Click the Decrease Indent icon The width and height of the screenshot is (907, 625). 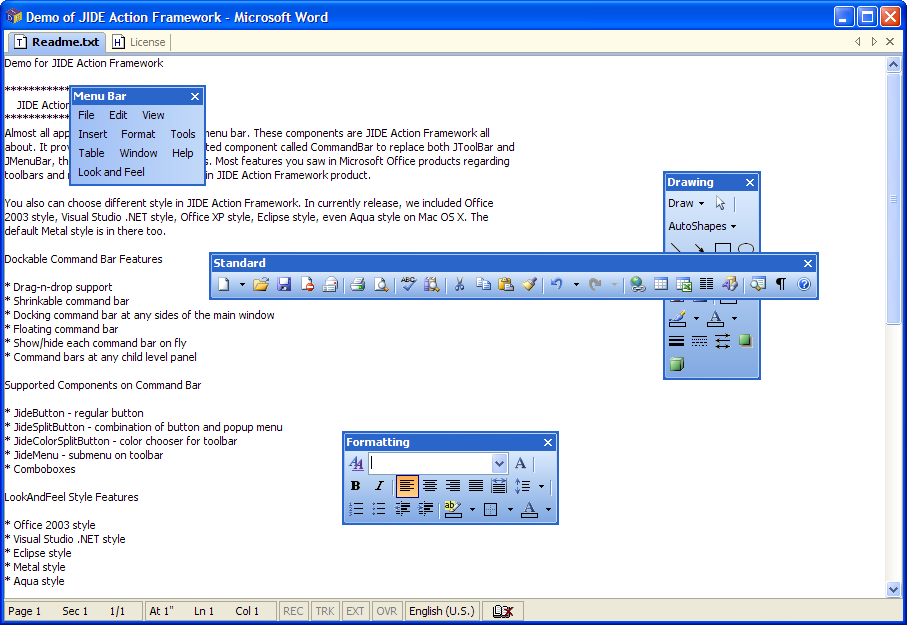pos(402,509)
